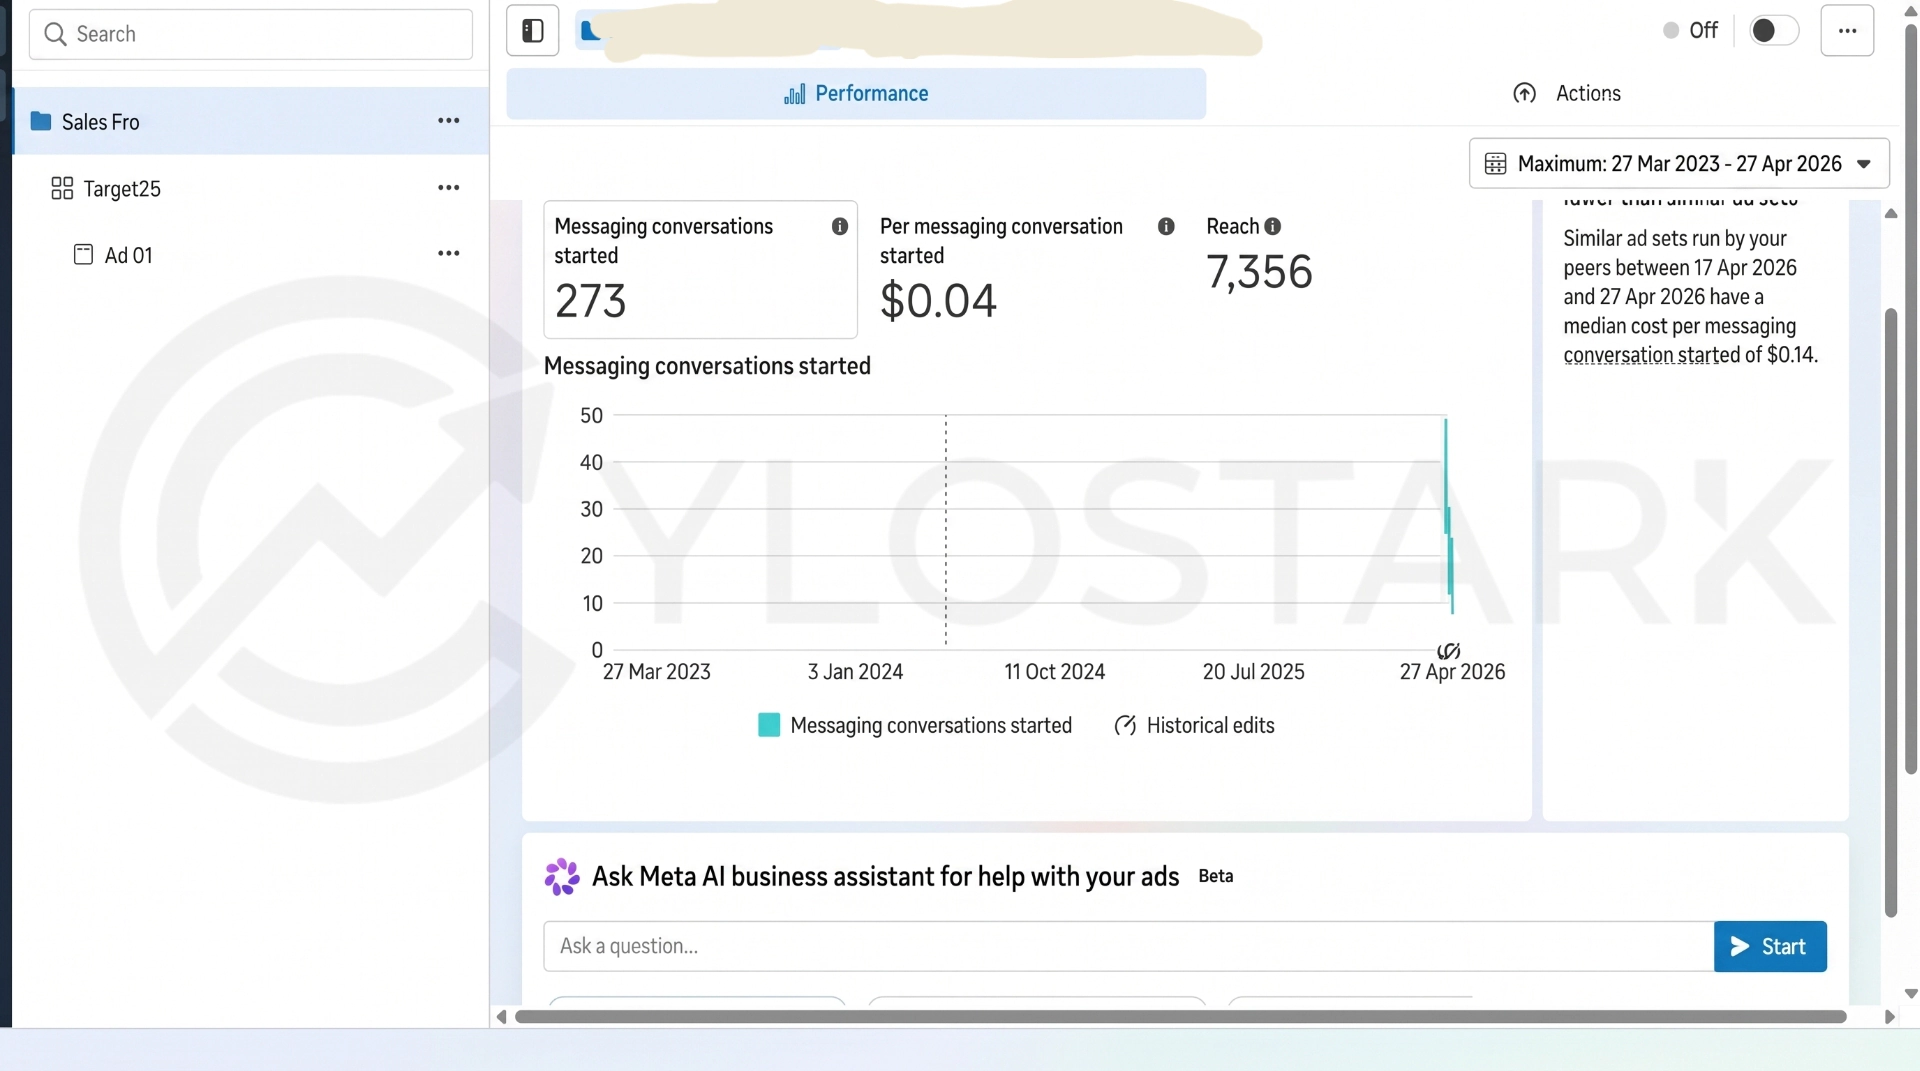Click the Actions upload arrow icon
The height and width of the screenshot is (1071, 1920).
(1524, 93)
